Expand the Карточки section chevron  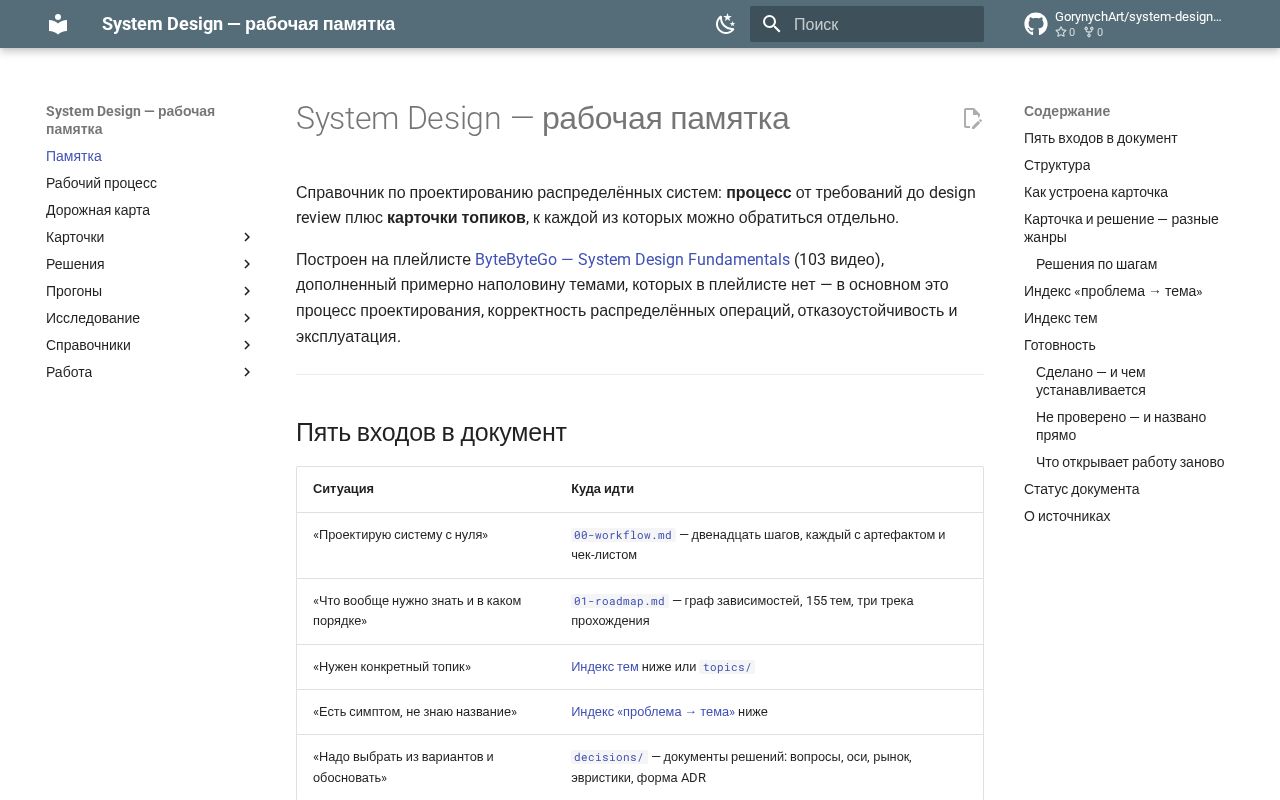pos(247,237)
